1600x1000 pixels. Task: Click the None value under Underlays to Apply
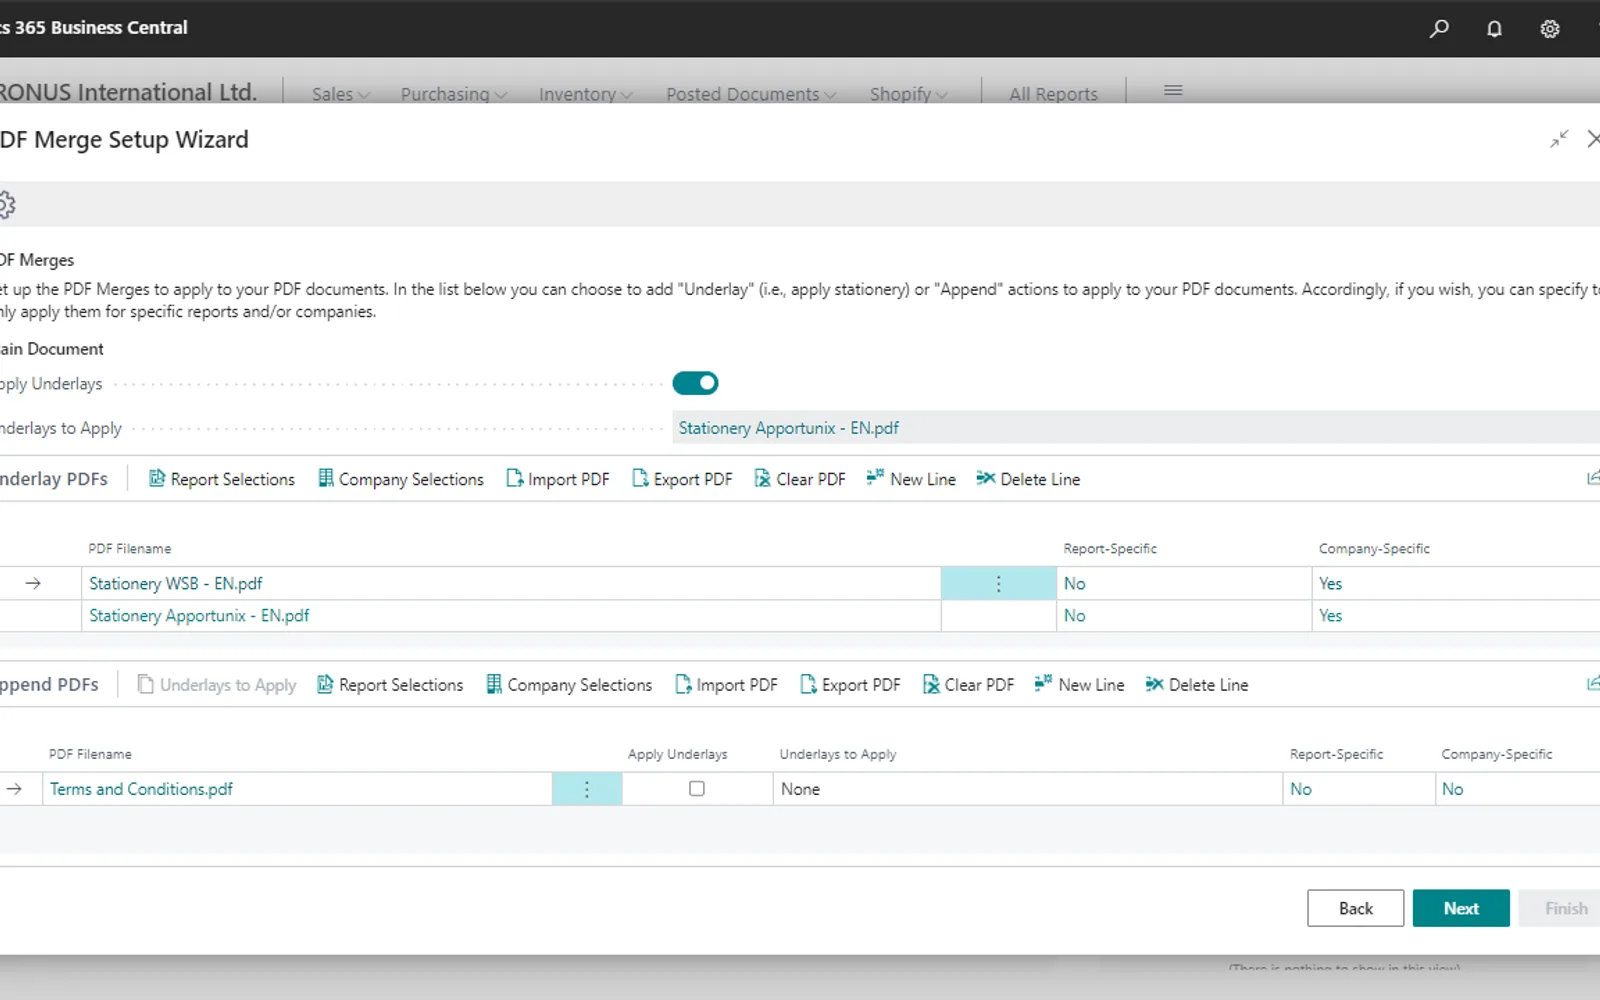click(800, 789)
